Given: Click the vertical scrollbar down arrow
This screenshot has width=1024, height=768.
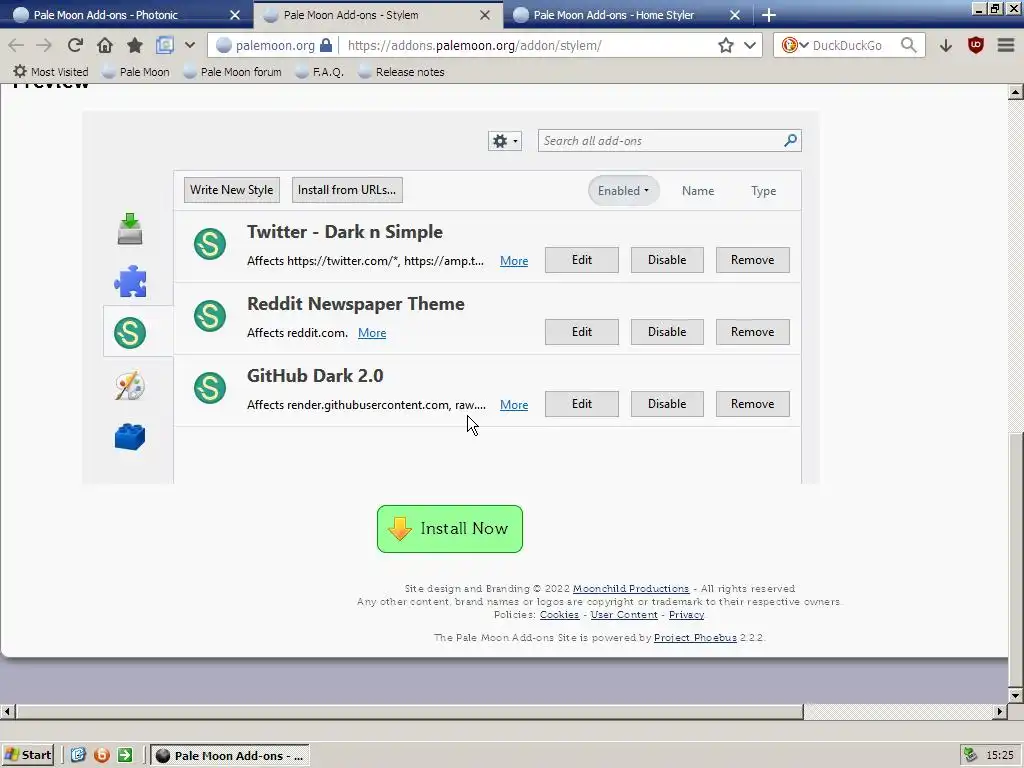Looking at the screenshot, I should [1016, 695].
